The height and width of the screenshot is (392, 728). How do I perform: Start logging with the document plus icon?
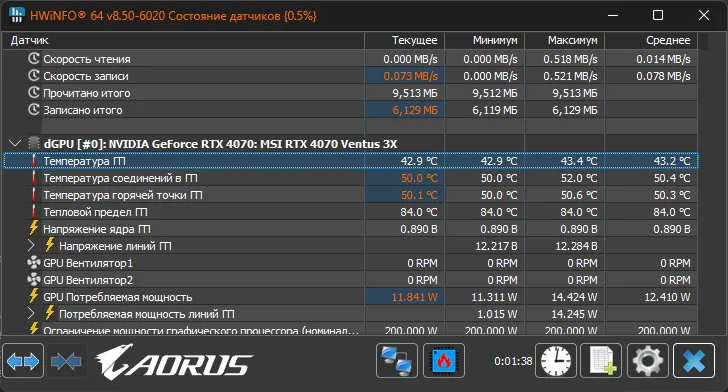point(601,360)
